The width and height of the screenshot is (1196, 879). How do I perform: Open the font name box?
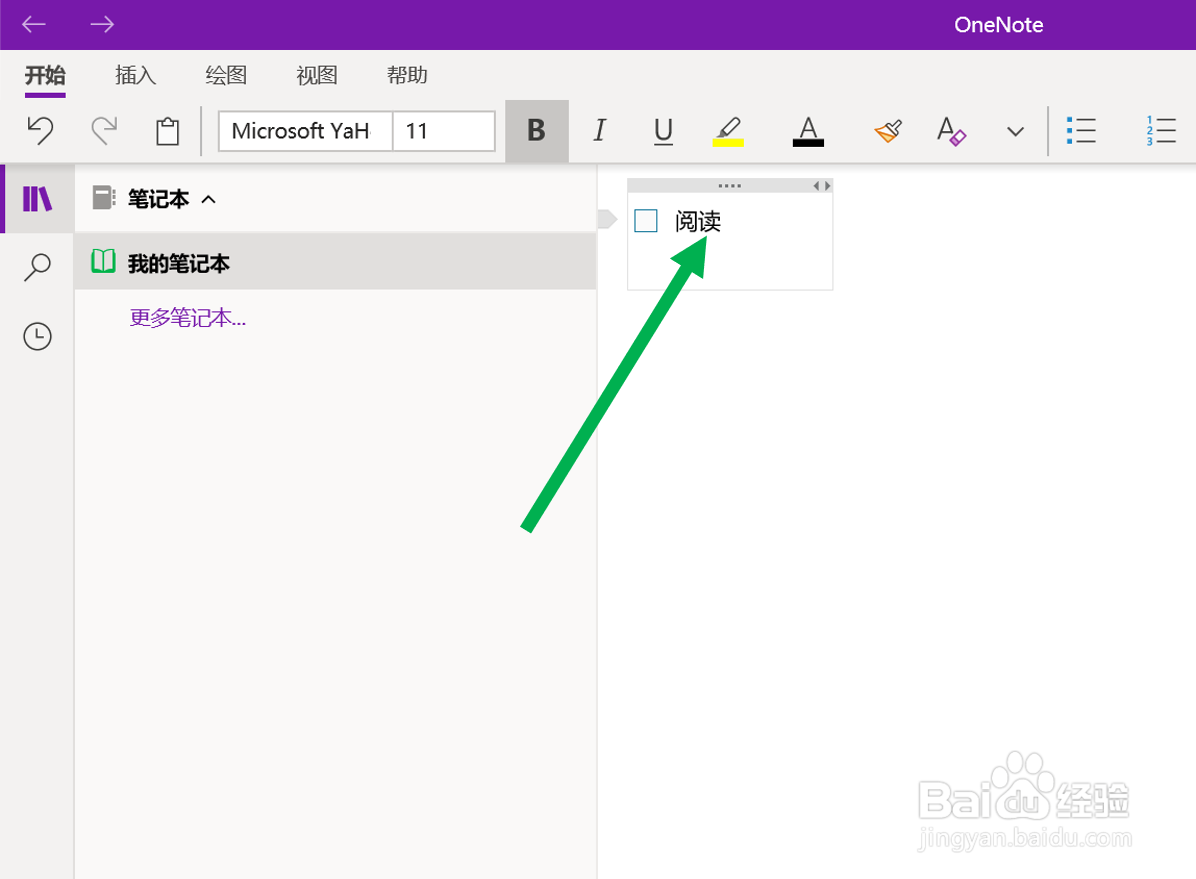click(x=305, y=131)
